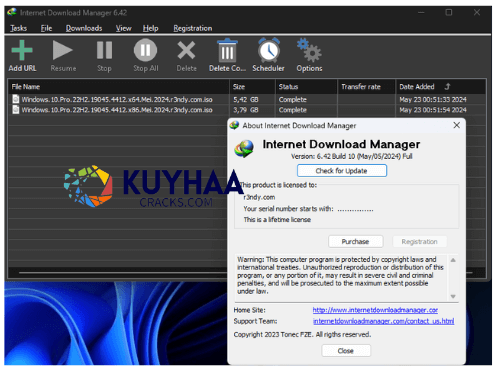
Task: Select Windows.10.Pro x86 ISO file name
Action: pyautogui.click(x=117, y=110)
